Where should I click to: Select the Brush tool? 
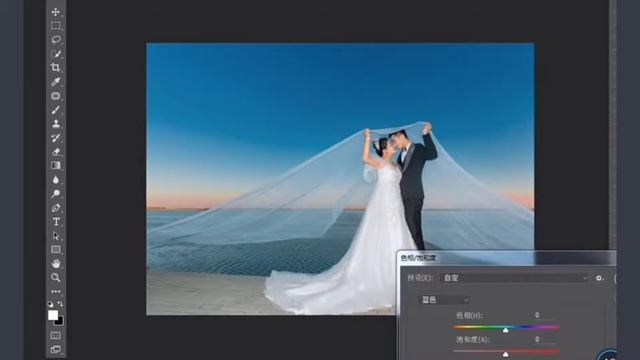56,110
